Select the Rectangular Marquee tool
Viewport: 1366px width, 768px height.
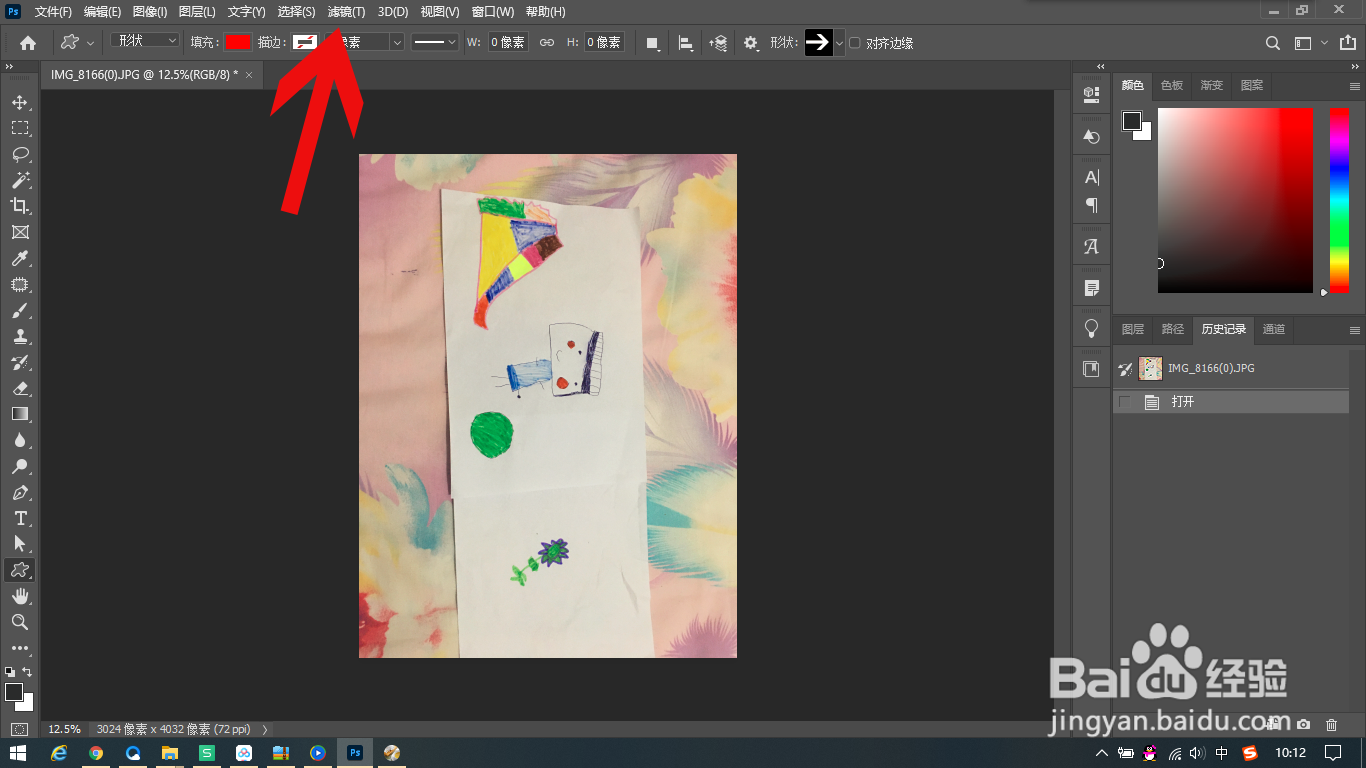point(20,128)
